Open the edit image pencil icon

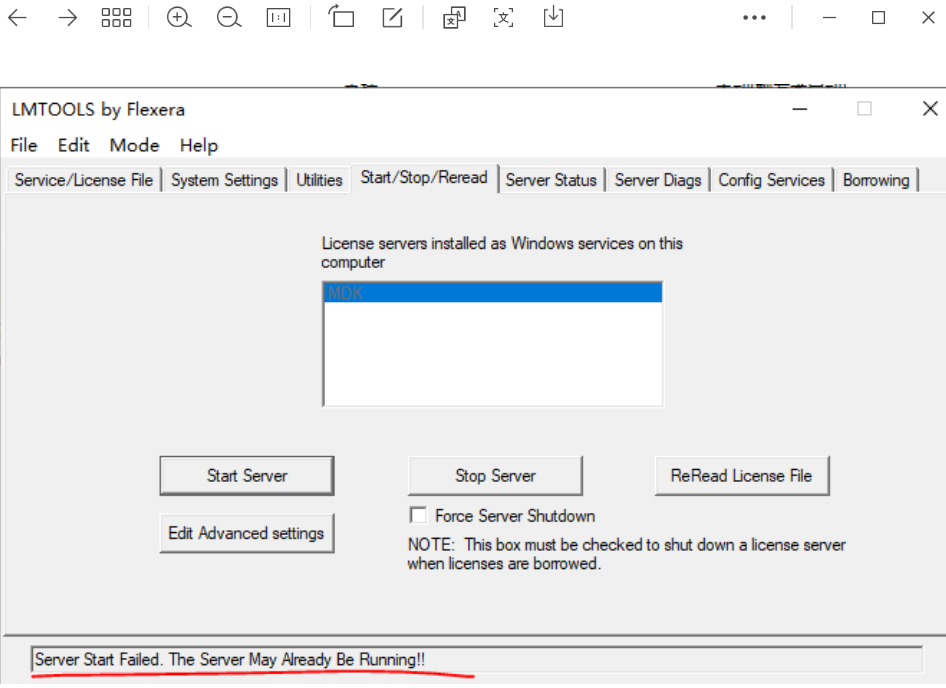[x=393, y=18]
